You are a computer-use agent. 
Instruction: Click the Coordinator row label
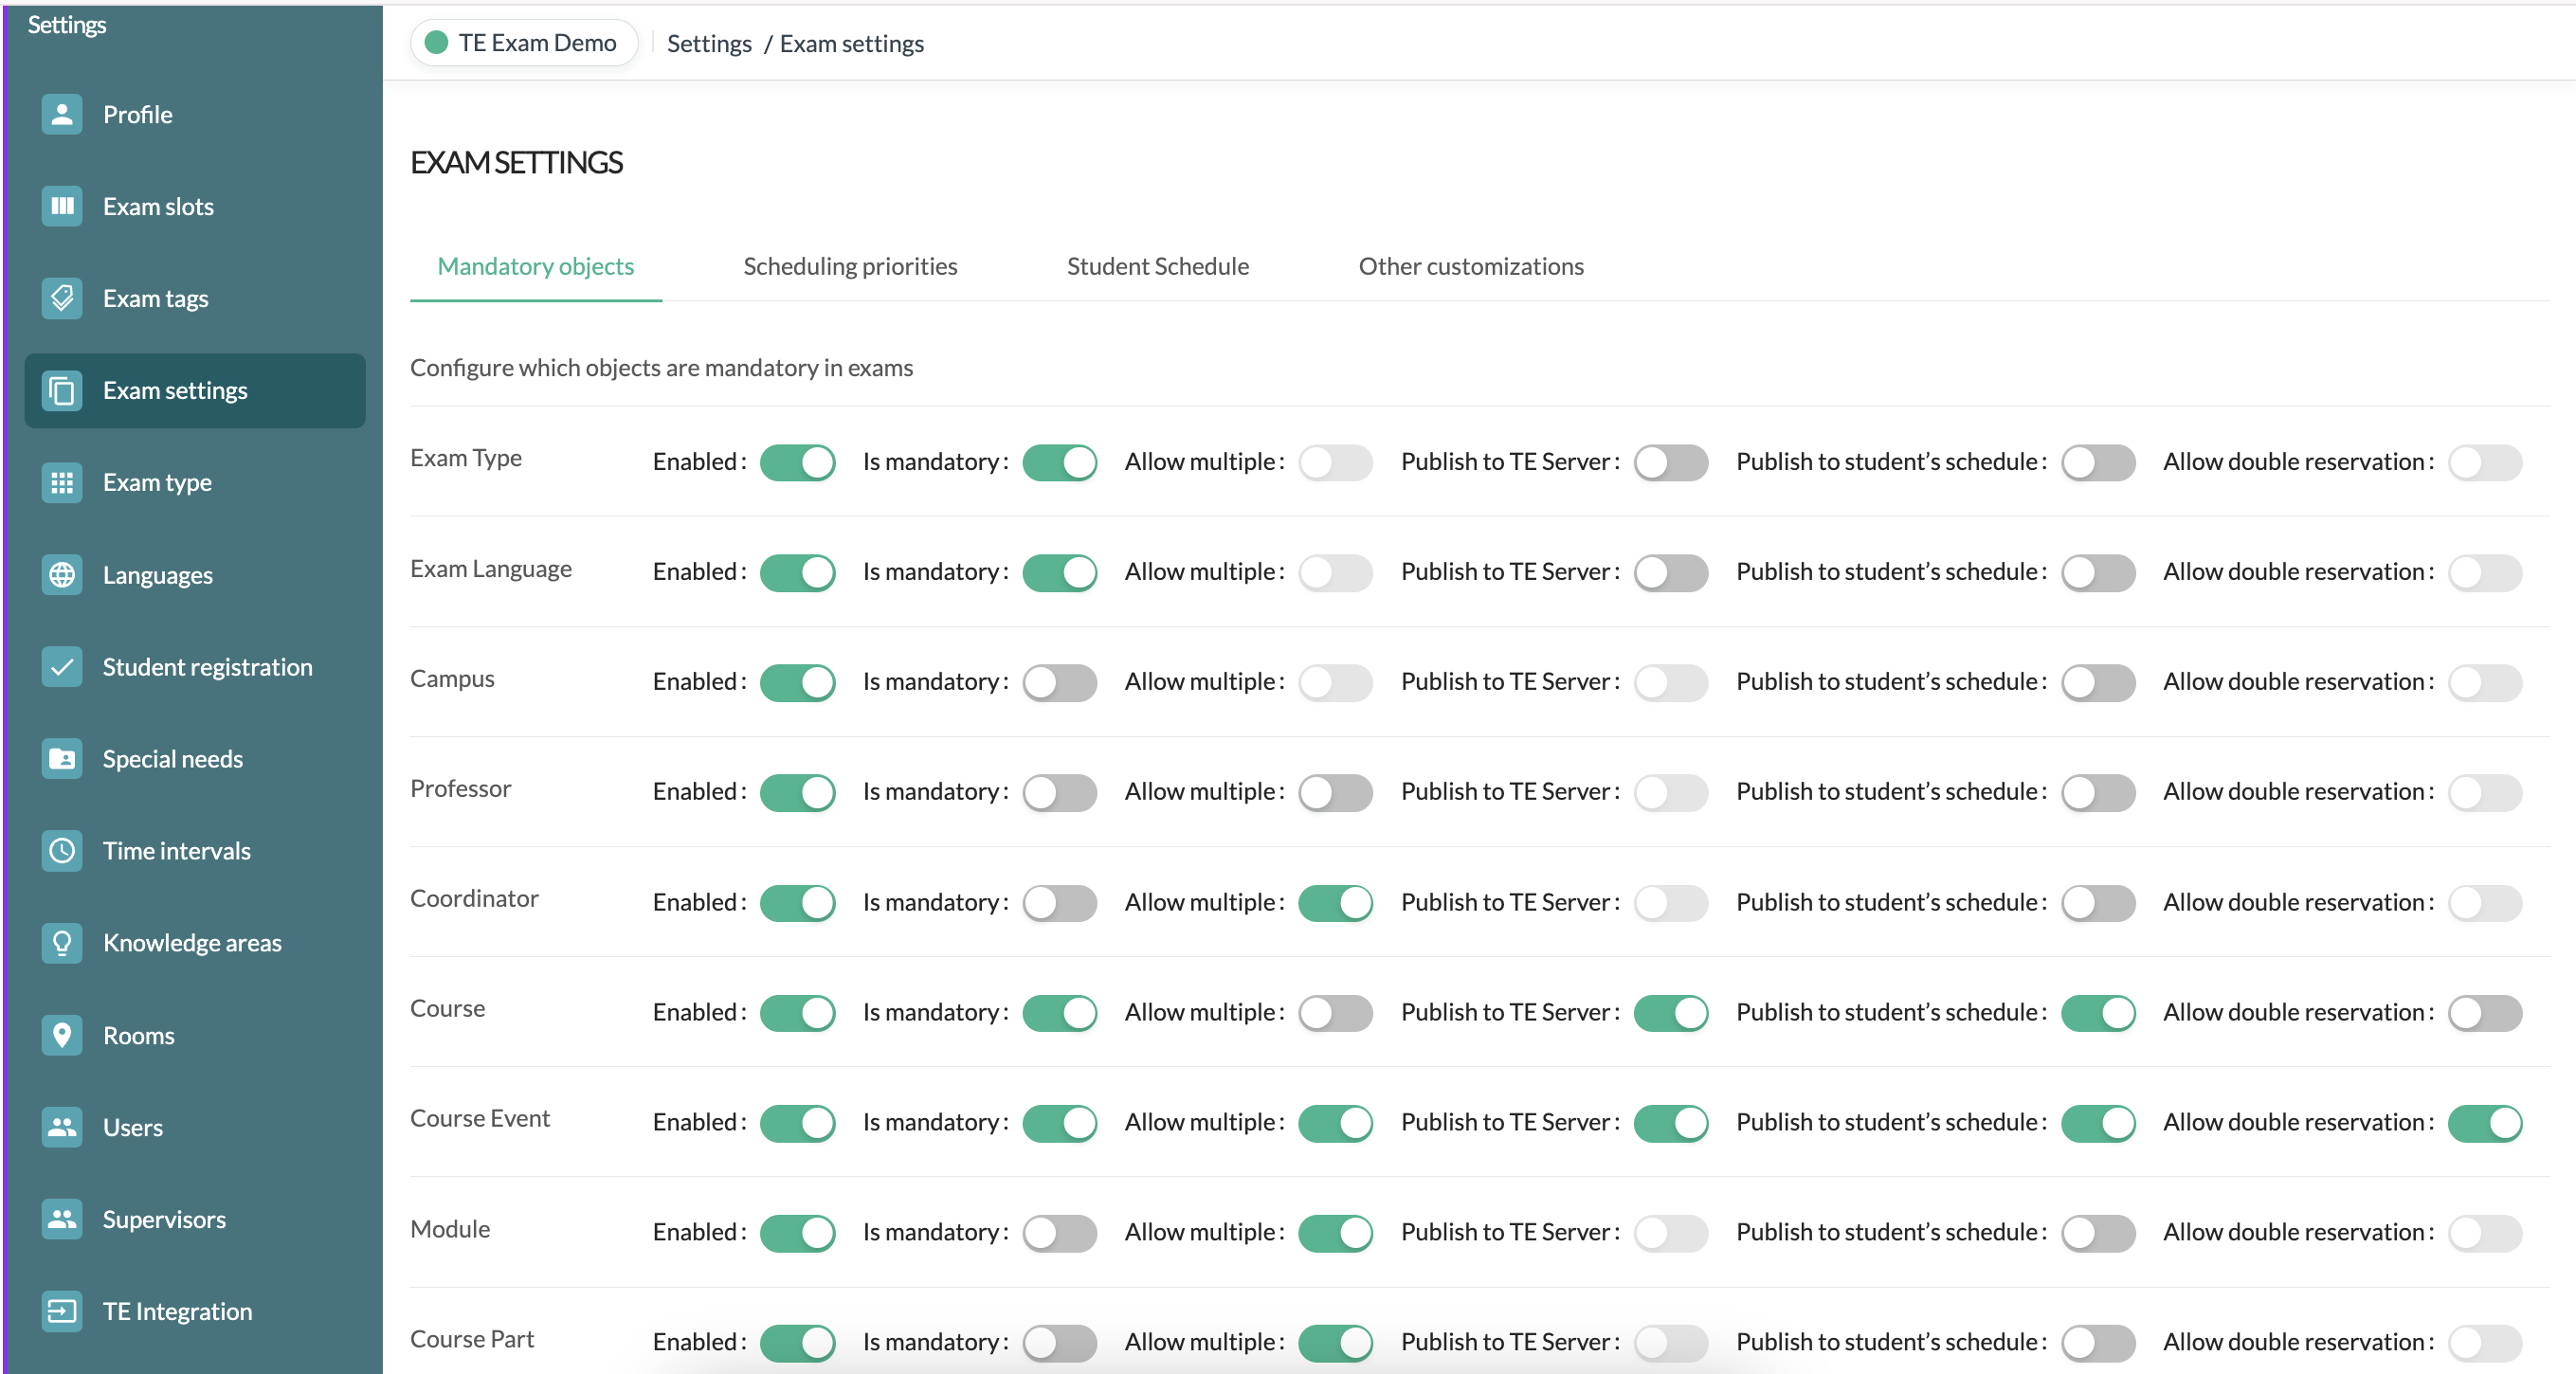click(x=474, y=898)
